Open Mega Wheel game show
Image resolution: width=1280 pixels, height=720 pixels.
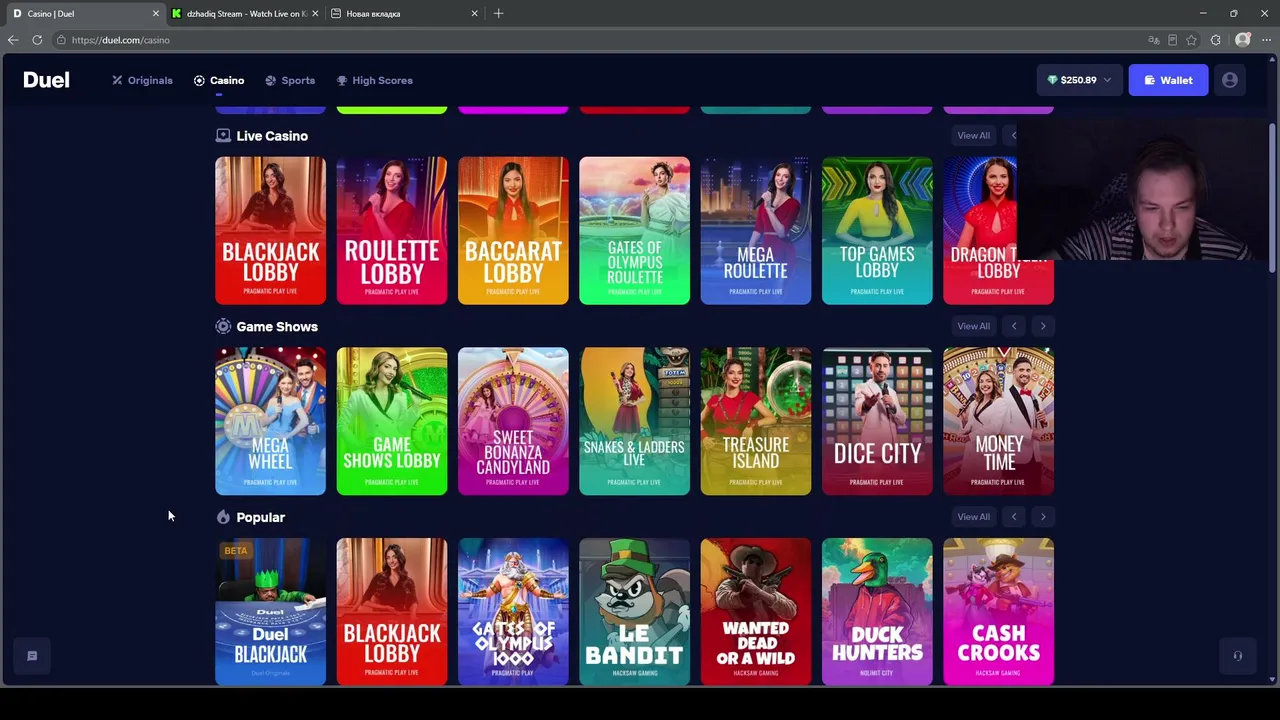[x=270, y=421]
